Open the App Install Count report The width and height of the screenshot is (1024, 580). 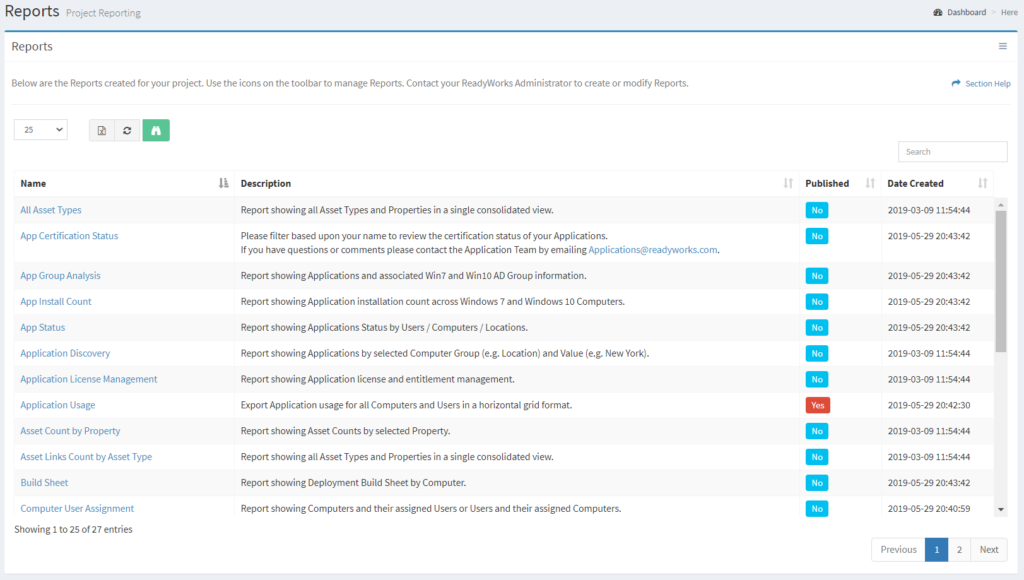(55, 301)
